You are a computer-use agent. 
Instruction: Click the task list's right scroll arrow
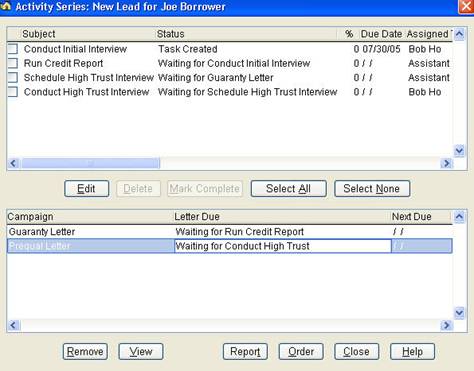pos(446,163)
